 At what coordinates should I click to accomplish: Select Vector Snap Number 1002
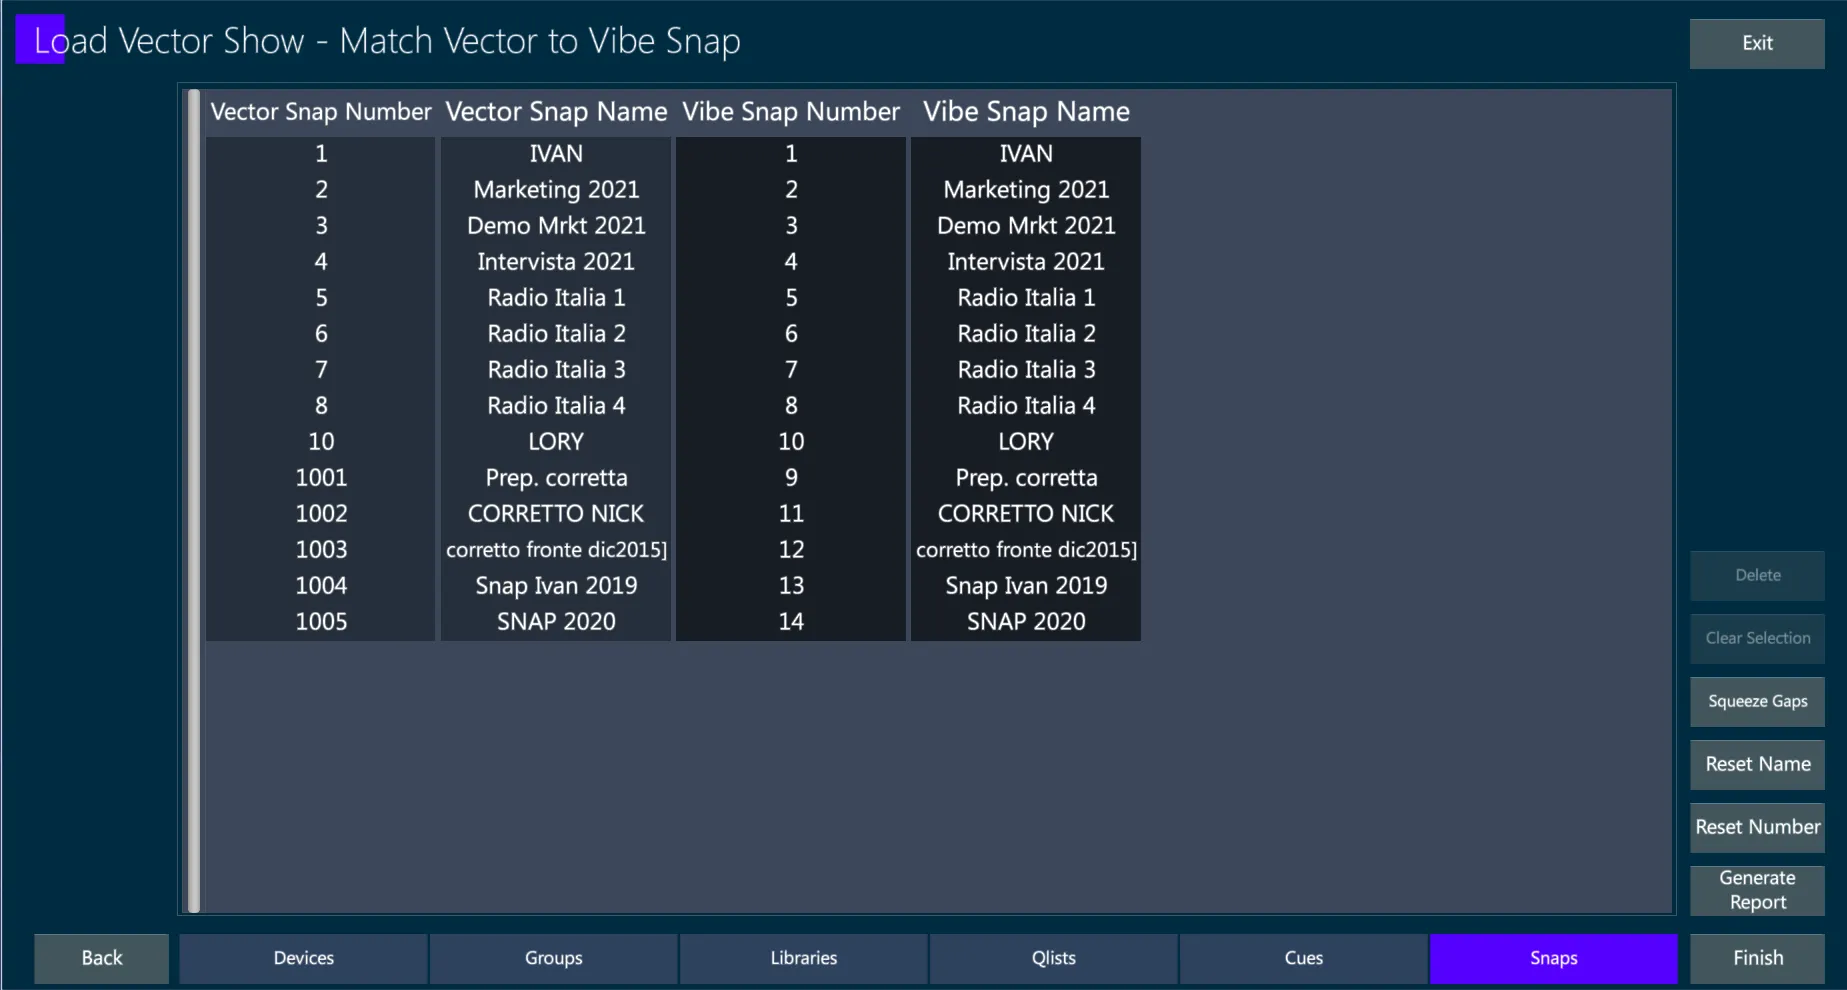(321, 514)
